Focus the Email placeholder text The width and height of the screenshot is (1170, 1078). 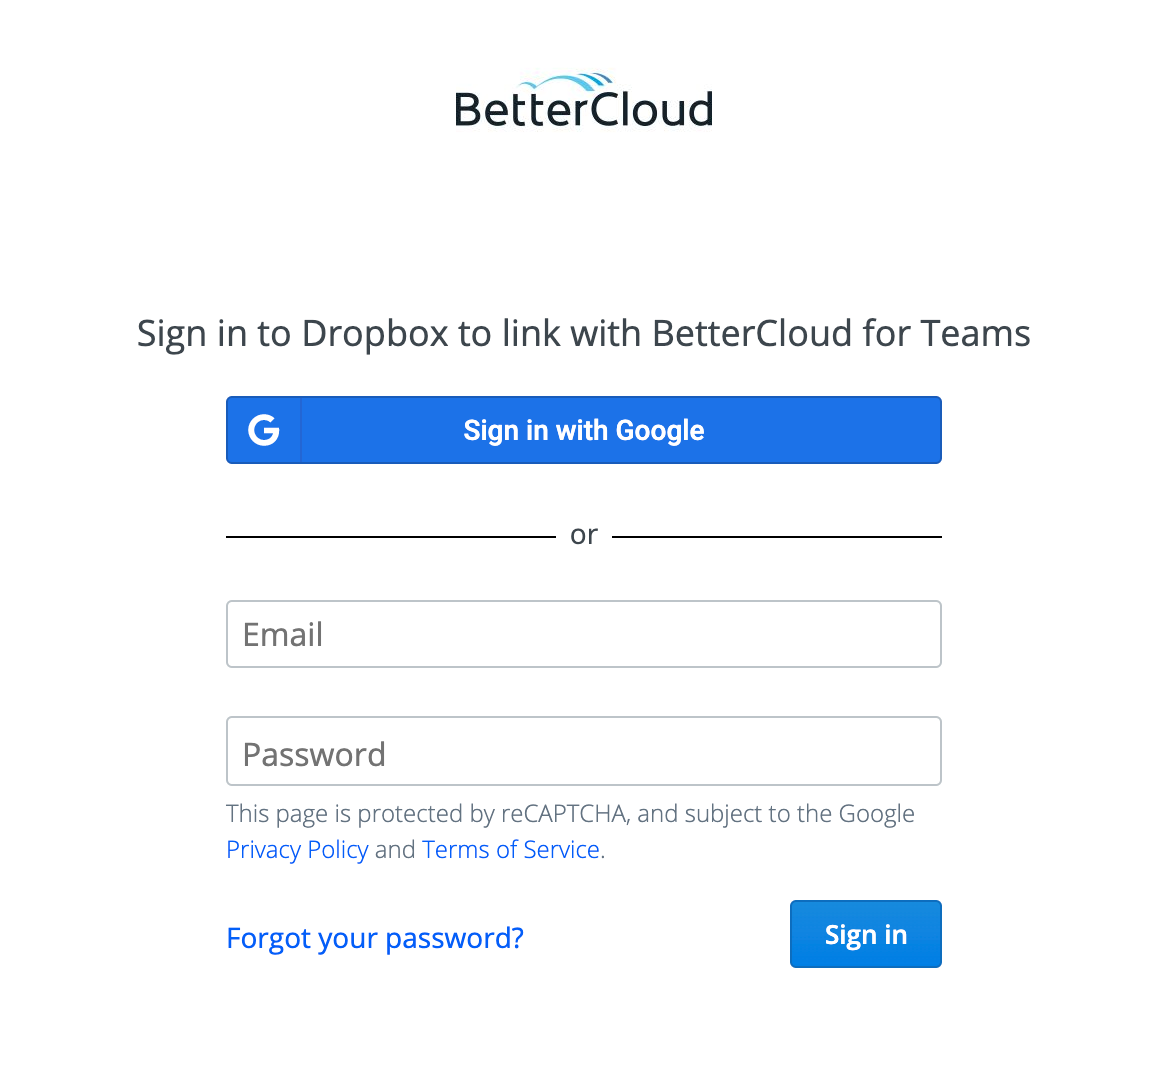point(283,633)
